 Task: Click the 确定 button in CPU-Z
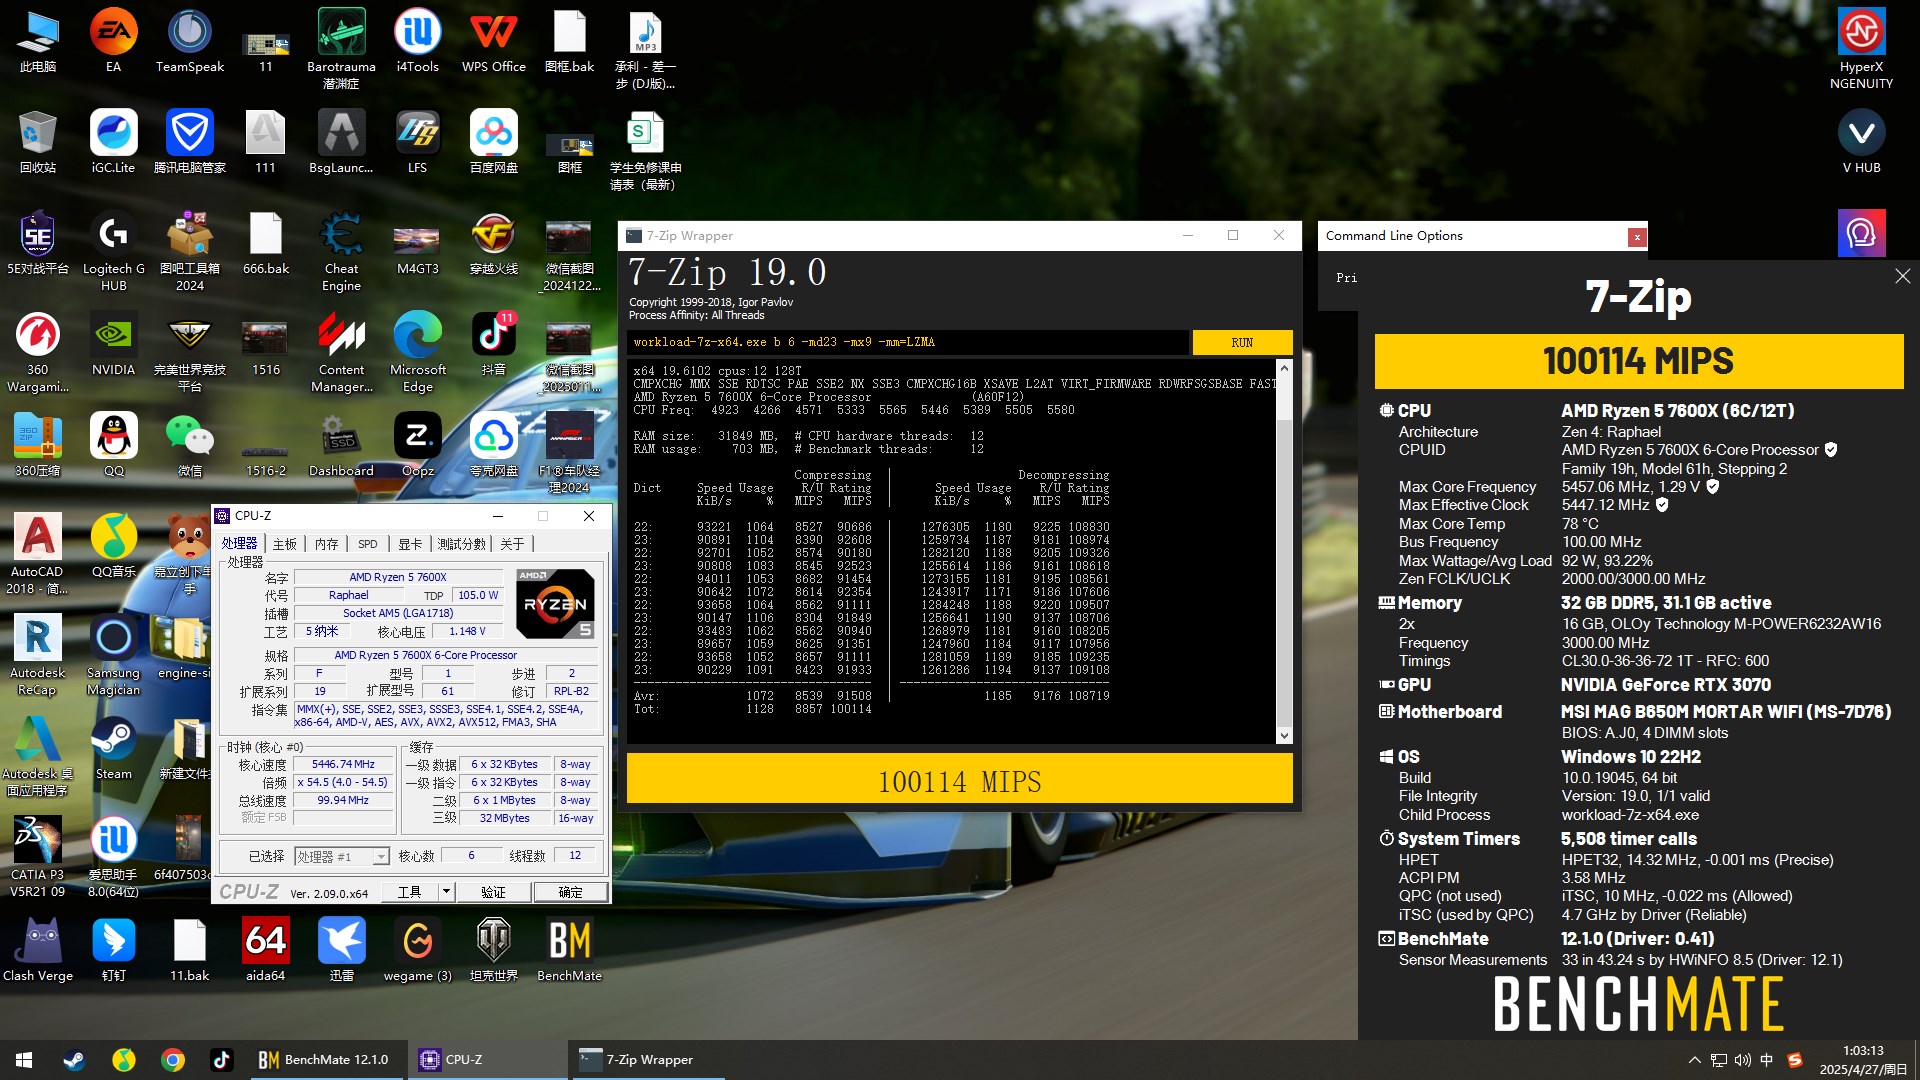click(570, 891)
